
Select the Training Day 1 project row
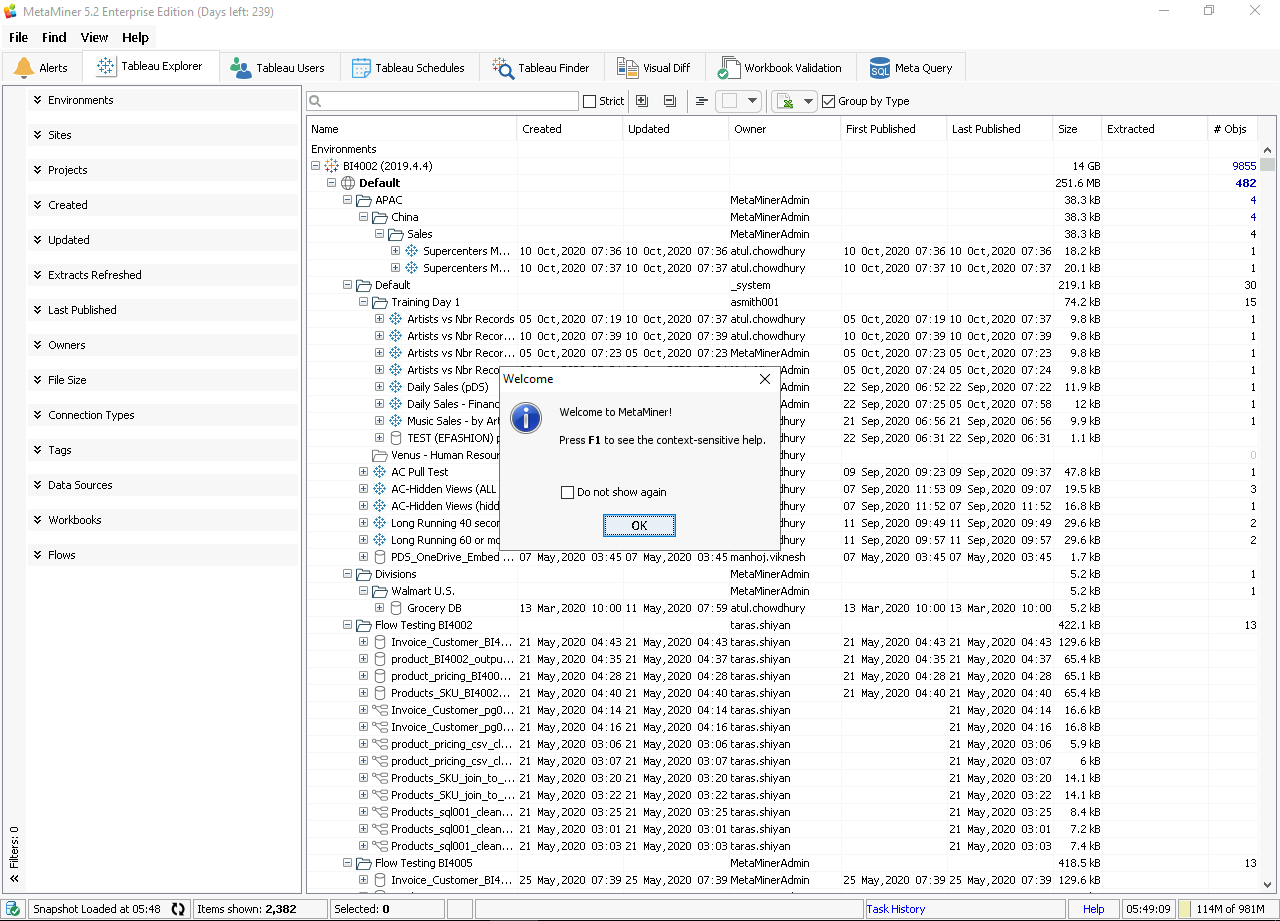tap(783, 302)
